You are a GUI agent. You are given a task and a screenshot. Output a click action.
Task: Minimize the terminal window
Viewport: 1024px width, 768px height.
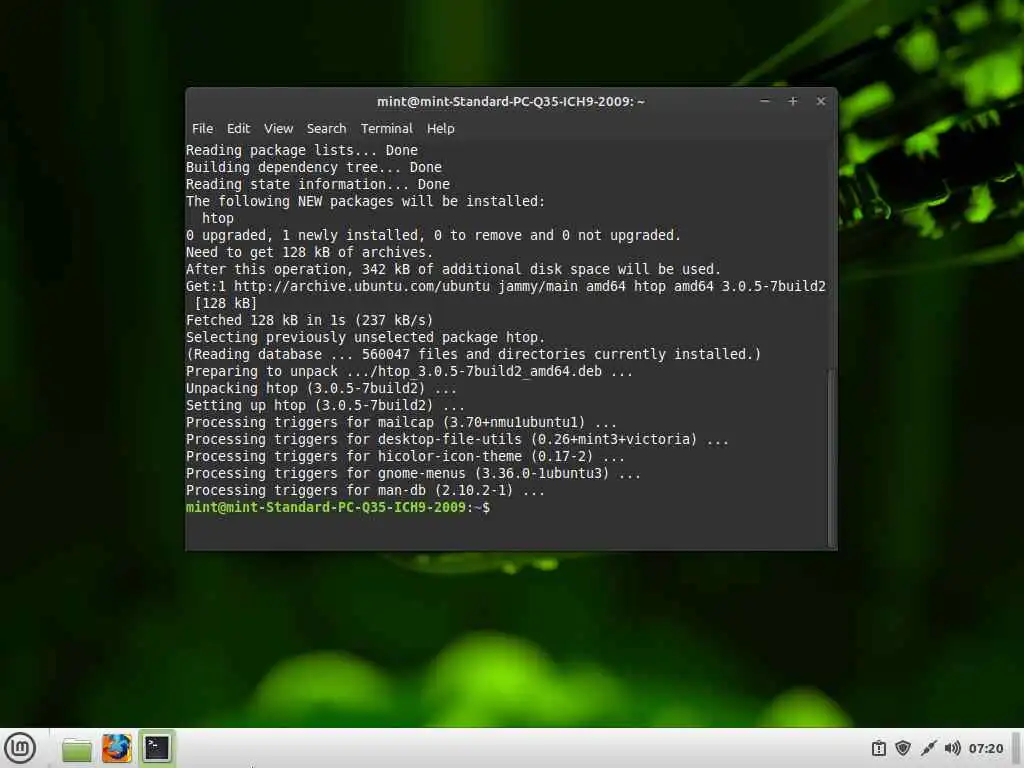(x=765, y=101)
